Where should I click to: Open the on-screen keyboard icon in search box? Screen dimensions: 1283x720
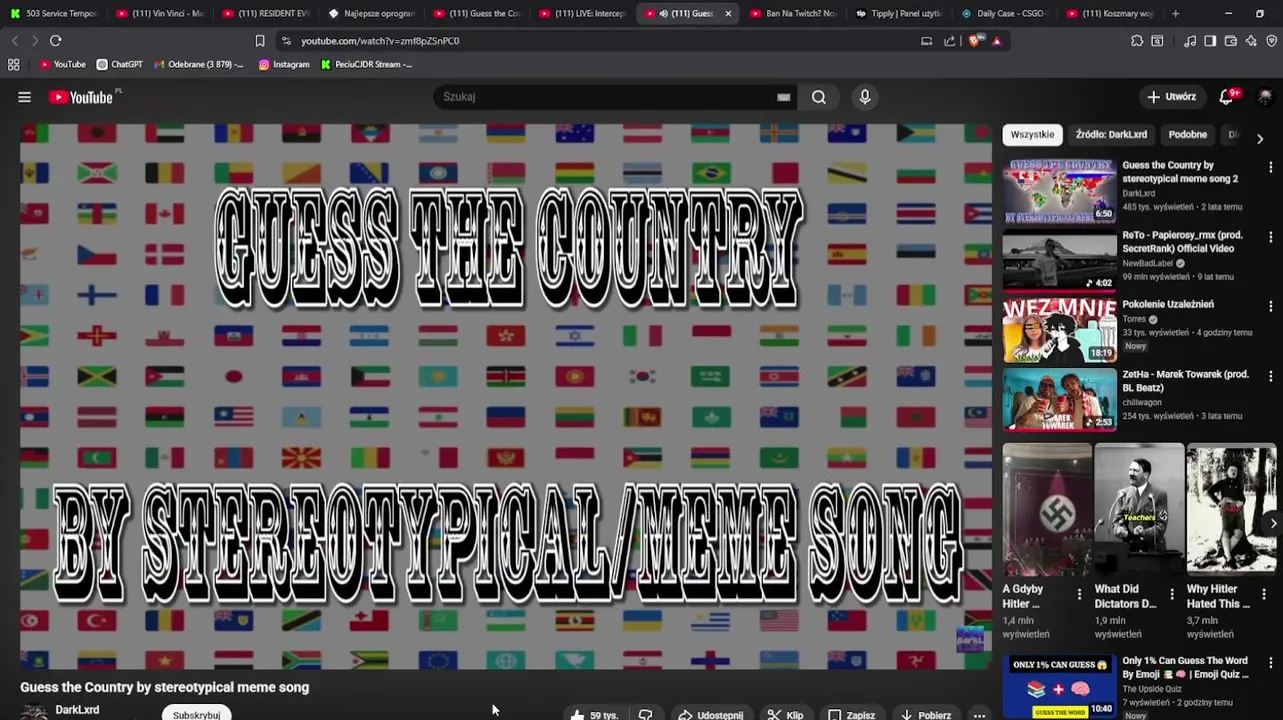[784, 97]
